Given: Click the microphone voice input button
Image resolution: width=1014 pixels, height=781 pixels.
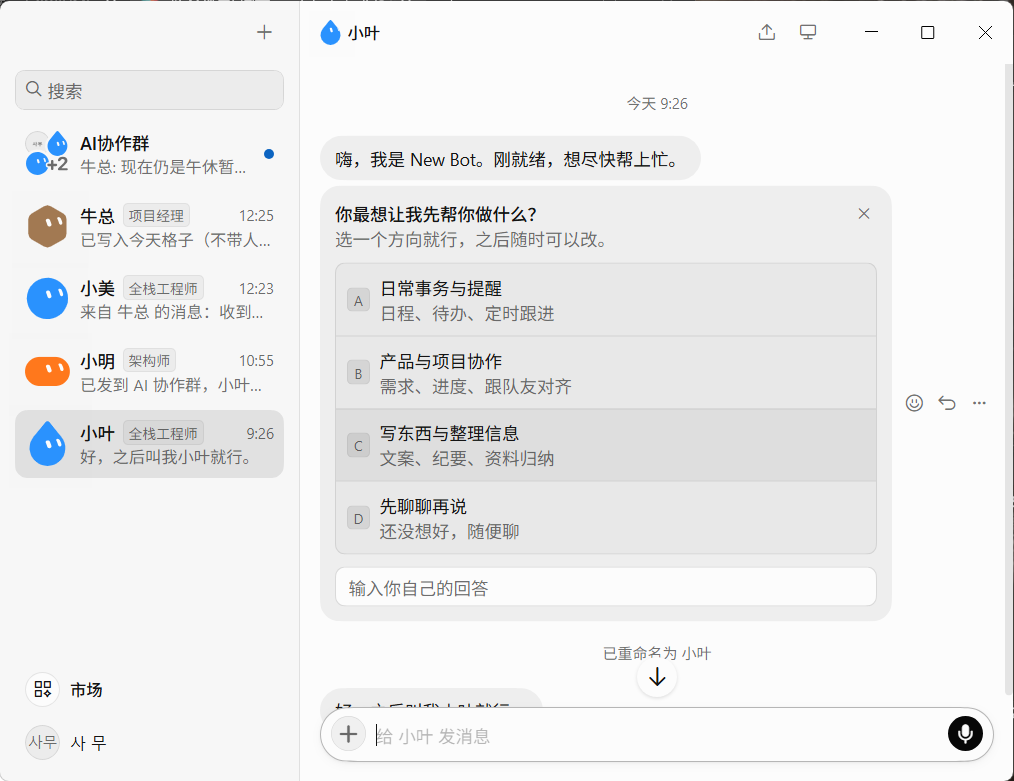Looking at the screenshot, I should pyautogui.click(x=965, y=734).
